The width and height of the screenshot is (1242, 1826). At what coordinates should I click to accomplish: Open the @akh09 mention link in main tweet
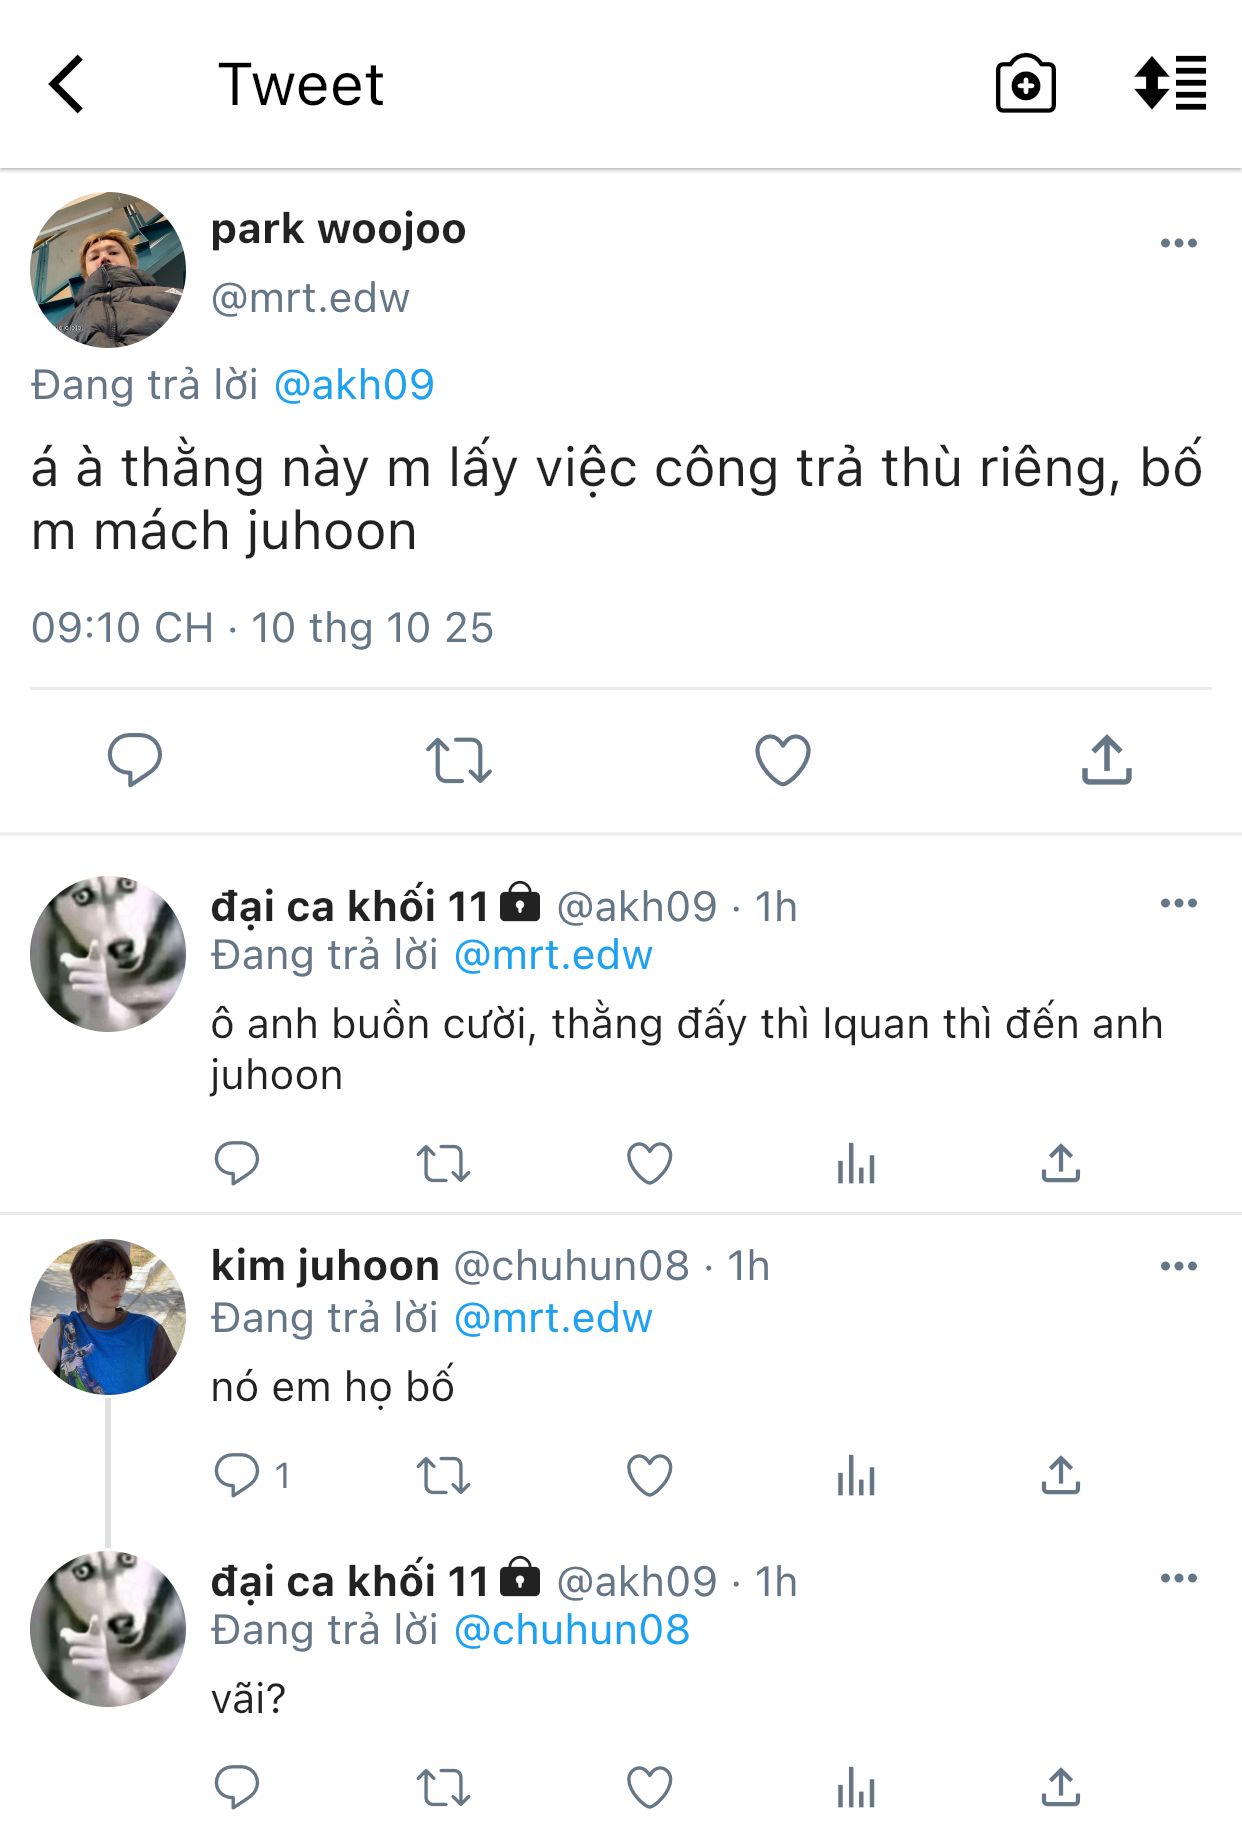354,385
